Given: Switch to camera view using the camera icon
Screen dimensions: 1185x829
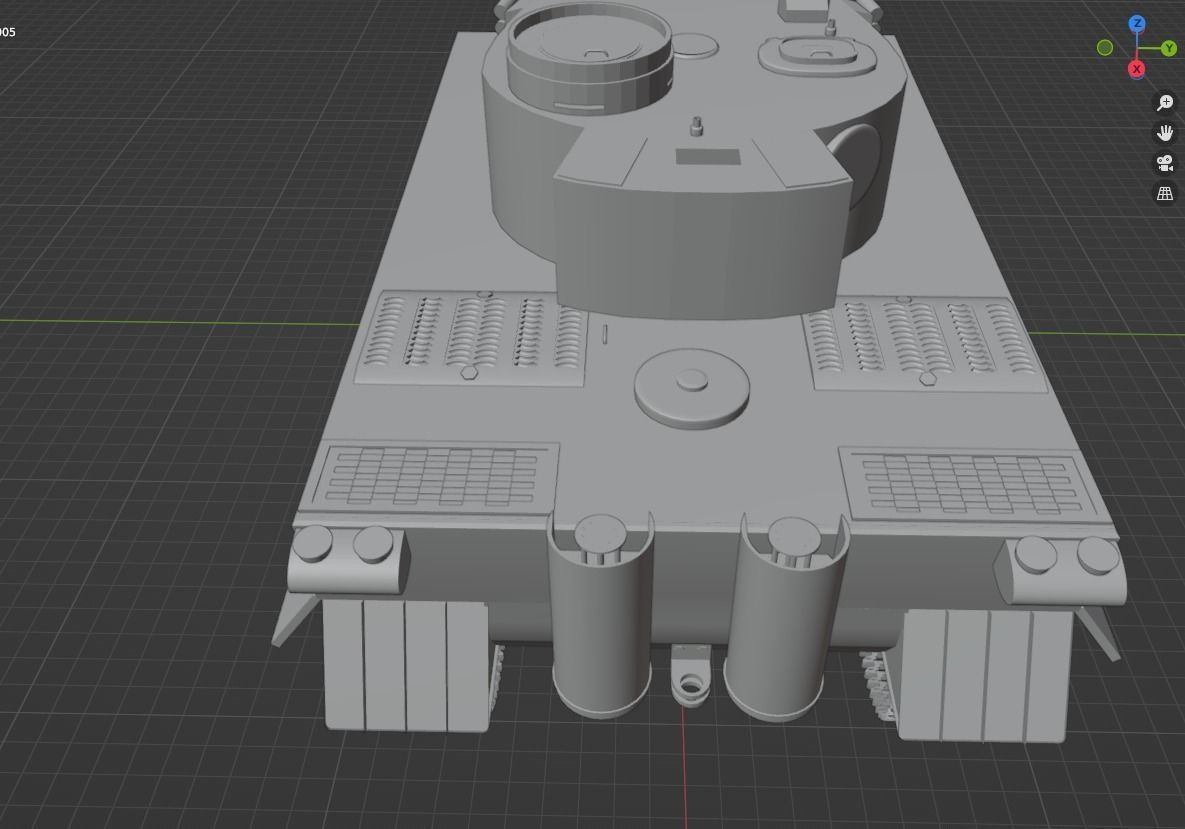Looking at the screenshot, I should tap(1165, 163).
